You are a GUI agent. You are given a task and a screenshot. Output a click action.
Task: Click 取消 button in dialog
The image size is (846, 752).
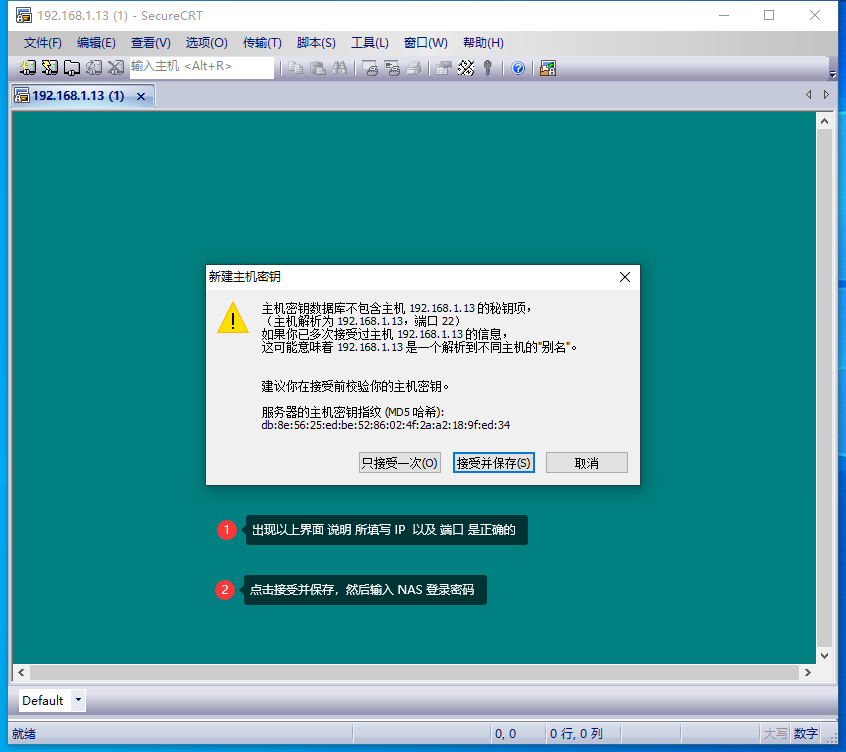click(x=586, y=463)
